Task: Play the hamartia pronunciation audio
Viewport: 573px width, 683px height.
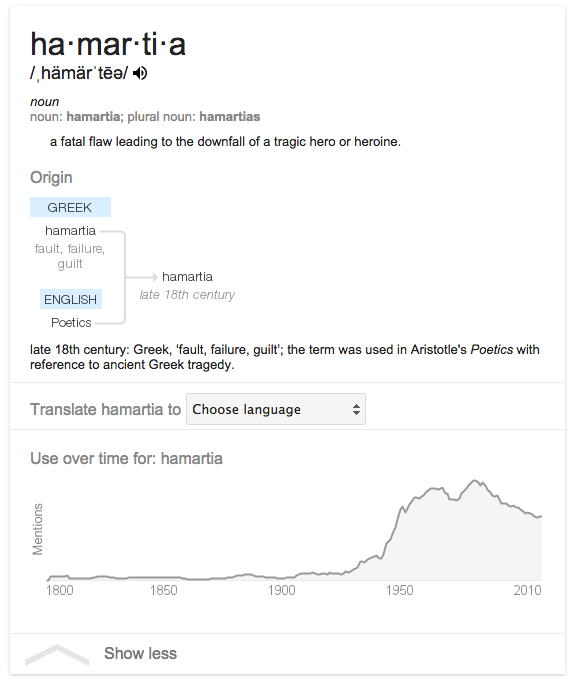Action: tap(140, 73)
